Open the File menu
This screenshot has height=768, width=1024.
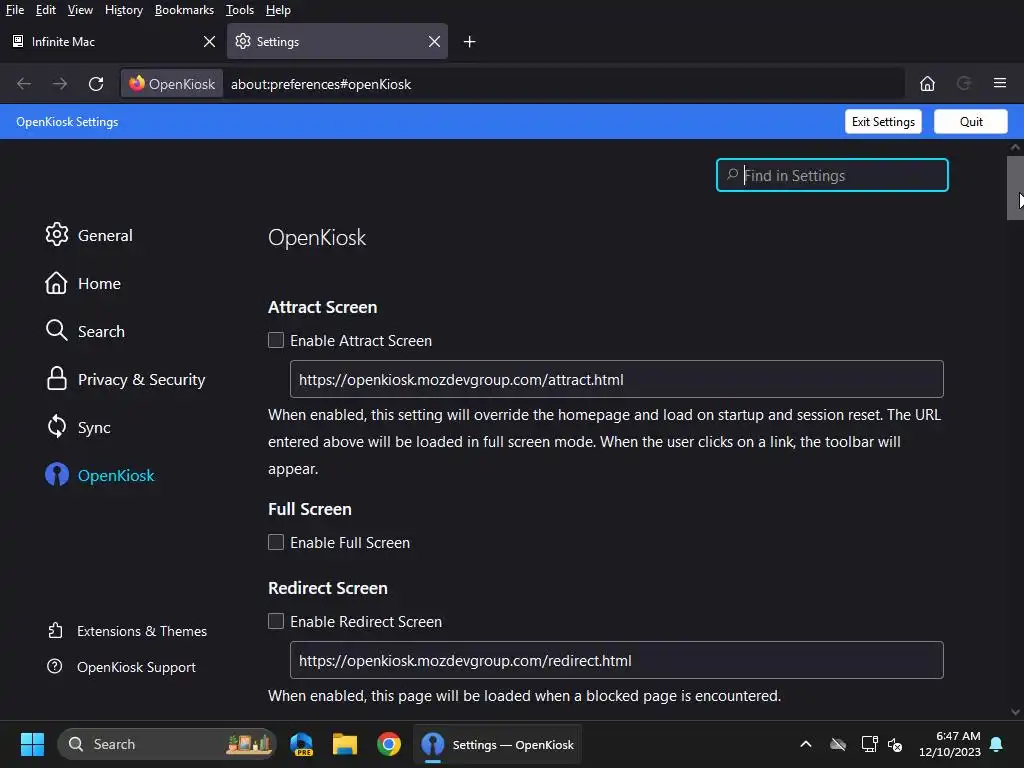click(15, 10)
